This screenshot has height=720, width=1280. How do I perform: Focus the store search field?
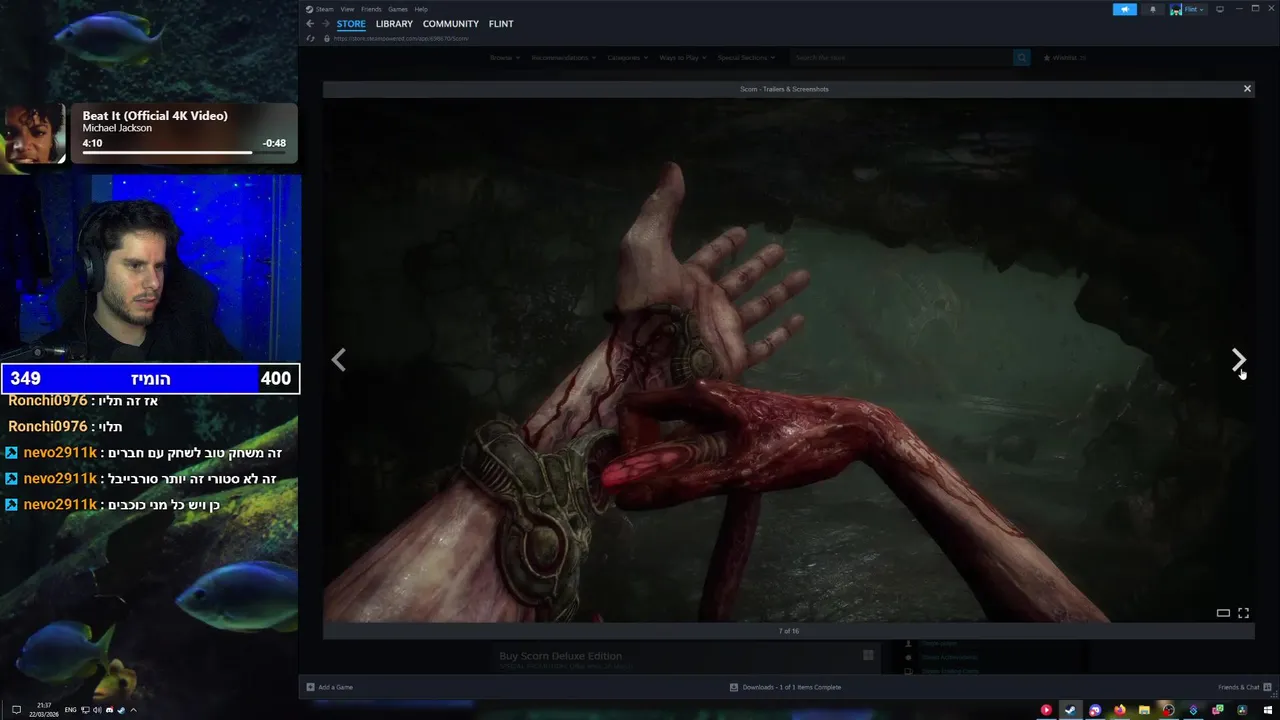(900, 58)
